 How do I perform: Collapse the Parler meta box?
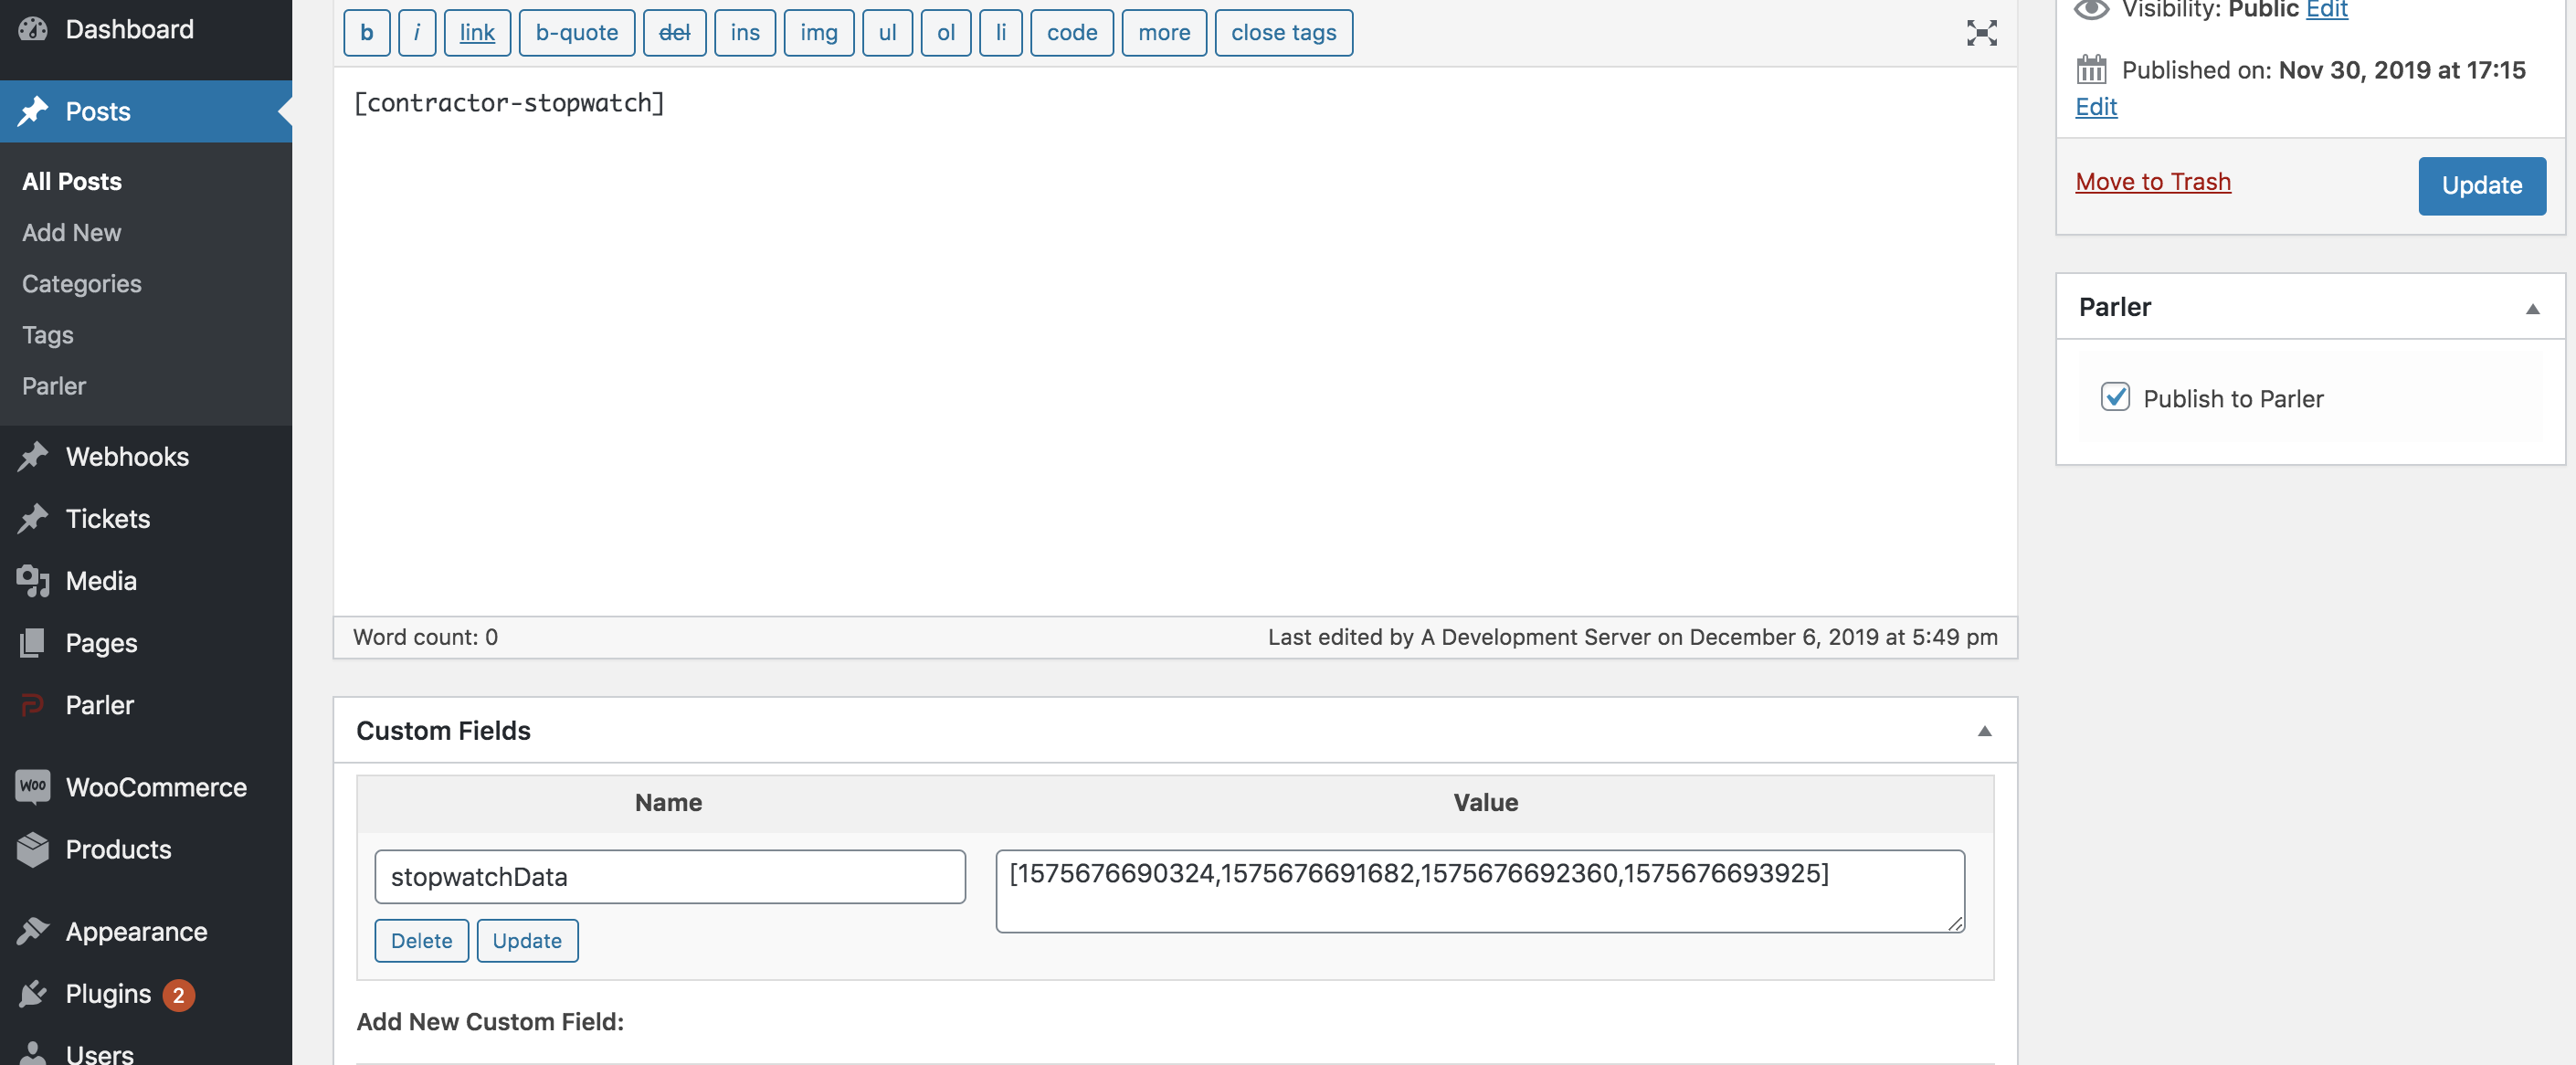[x=2532, y=308]
